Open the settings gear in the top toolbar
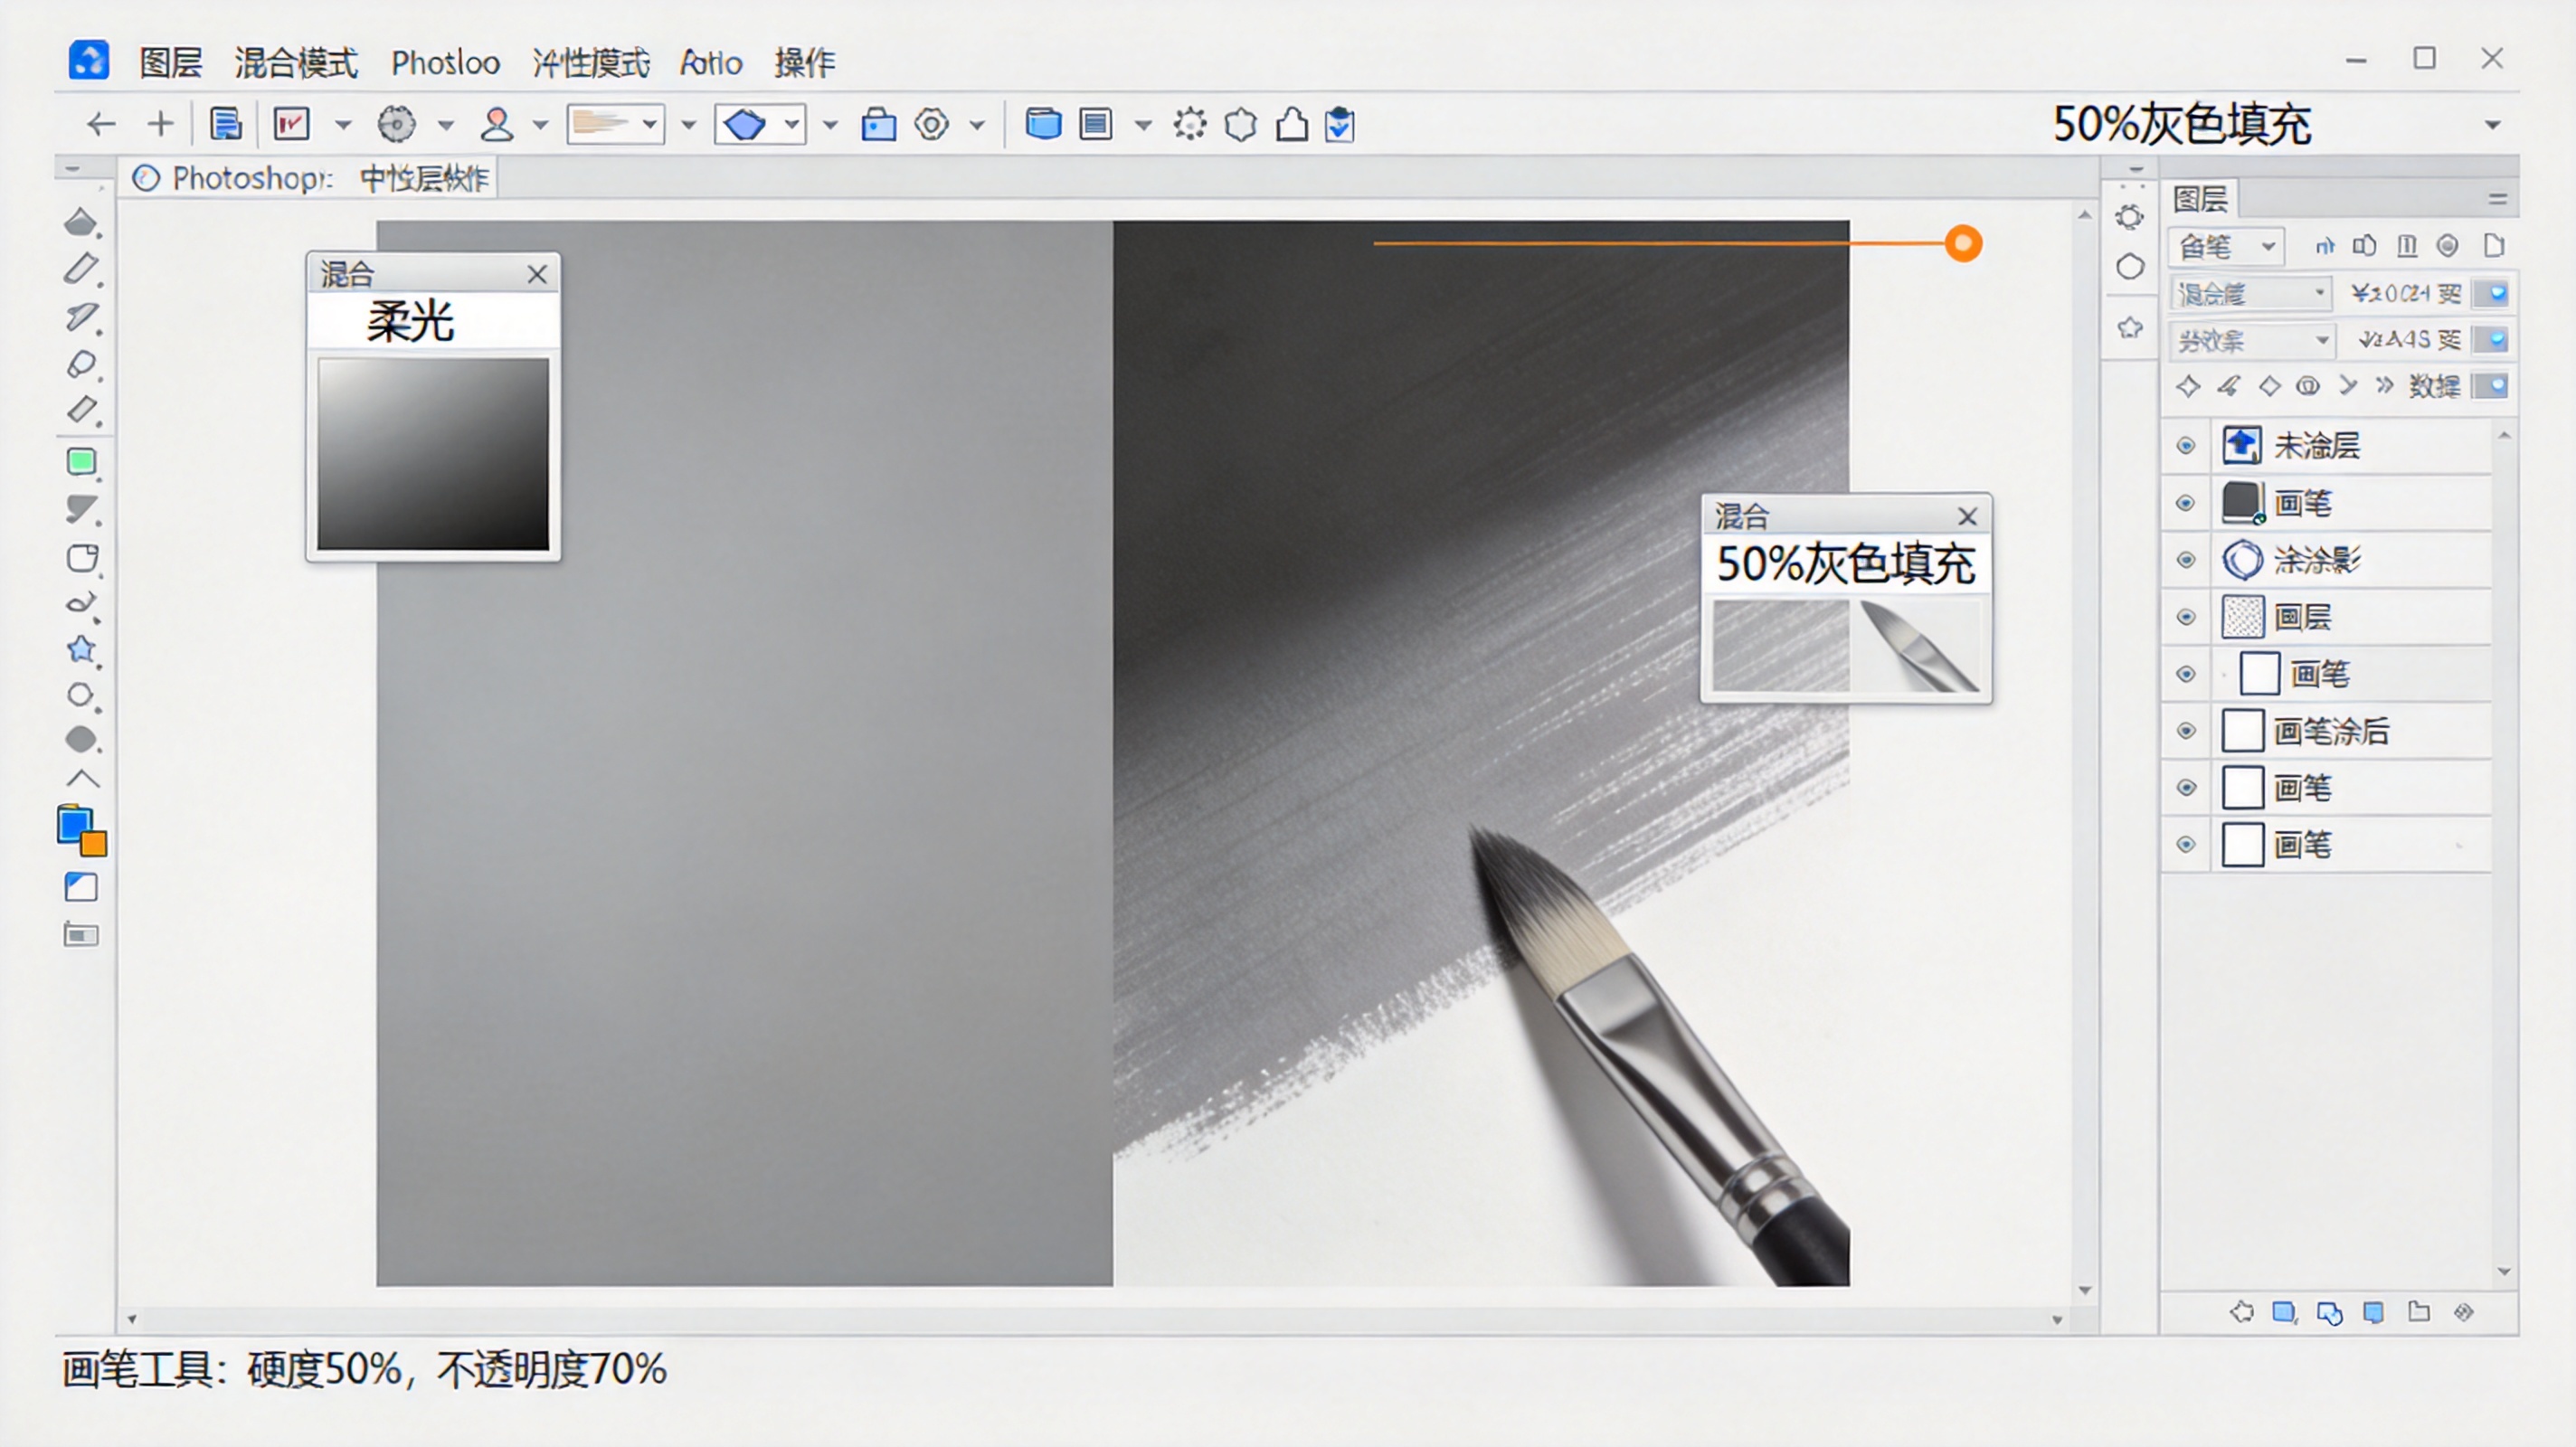The height and width of the screenshot is (1447, 2576). 932,124
